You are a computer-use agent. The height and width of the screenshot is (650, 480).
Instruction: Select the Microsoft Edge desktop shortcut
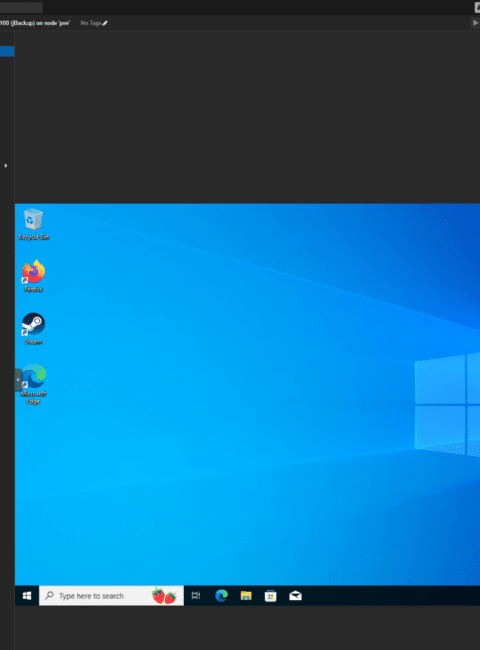click(33, 384)
